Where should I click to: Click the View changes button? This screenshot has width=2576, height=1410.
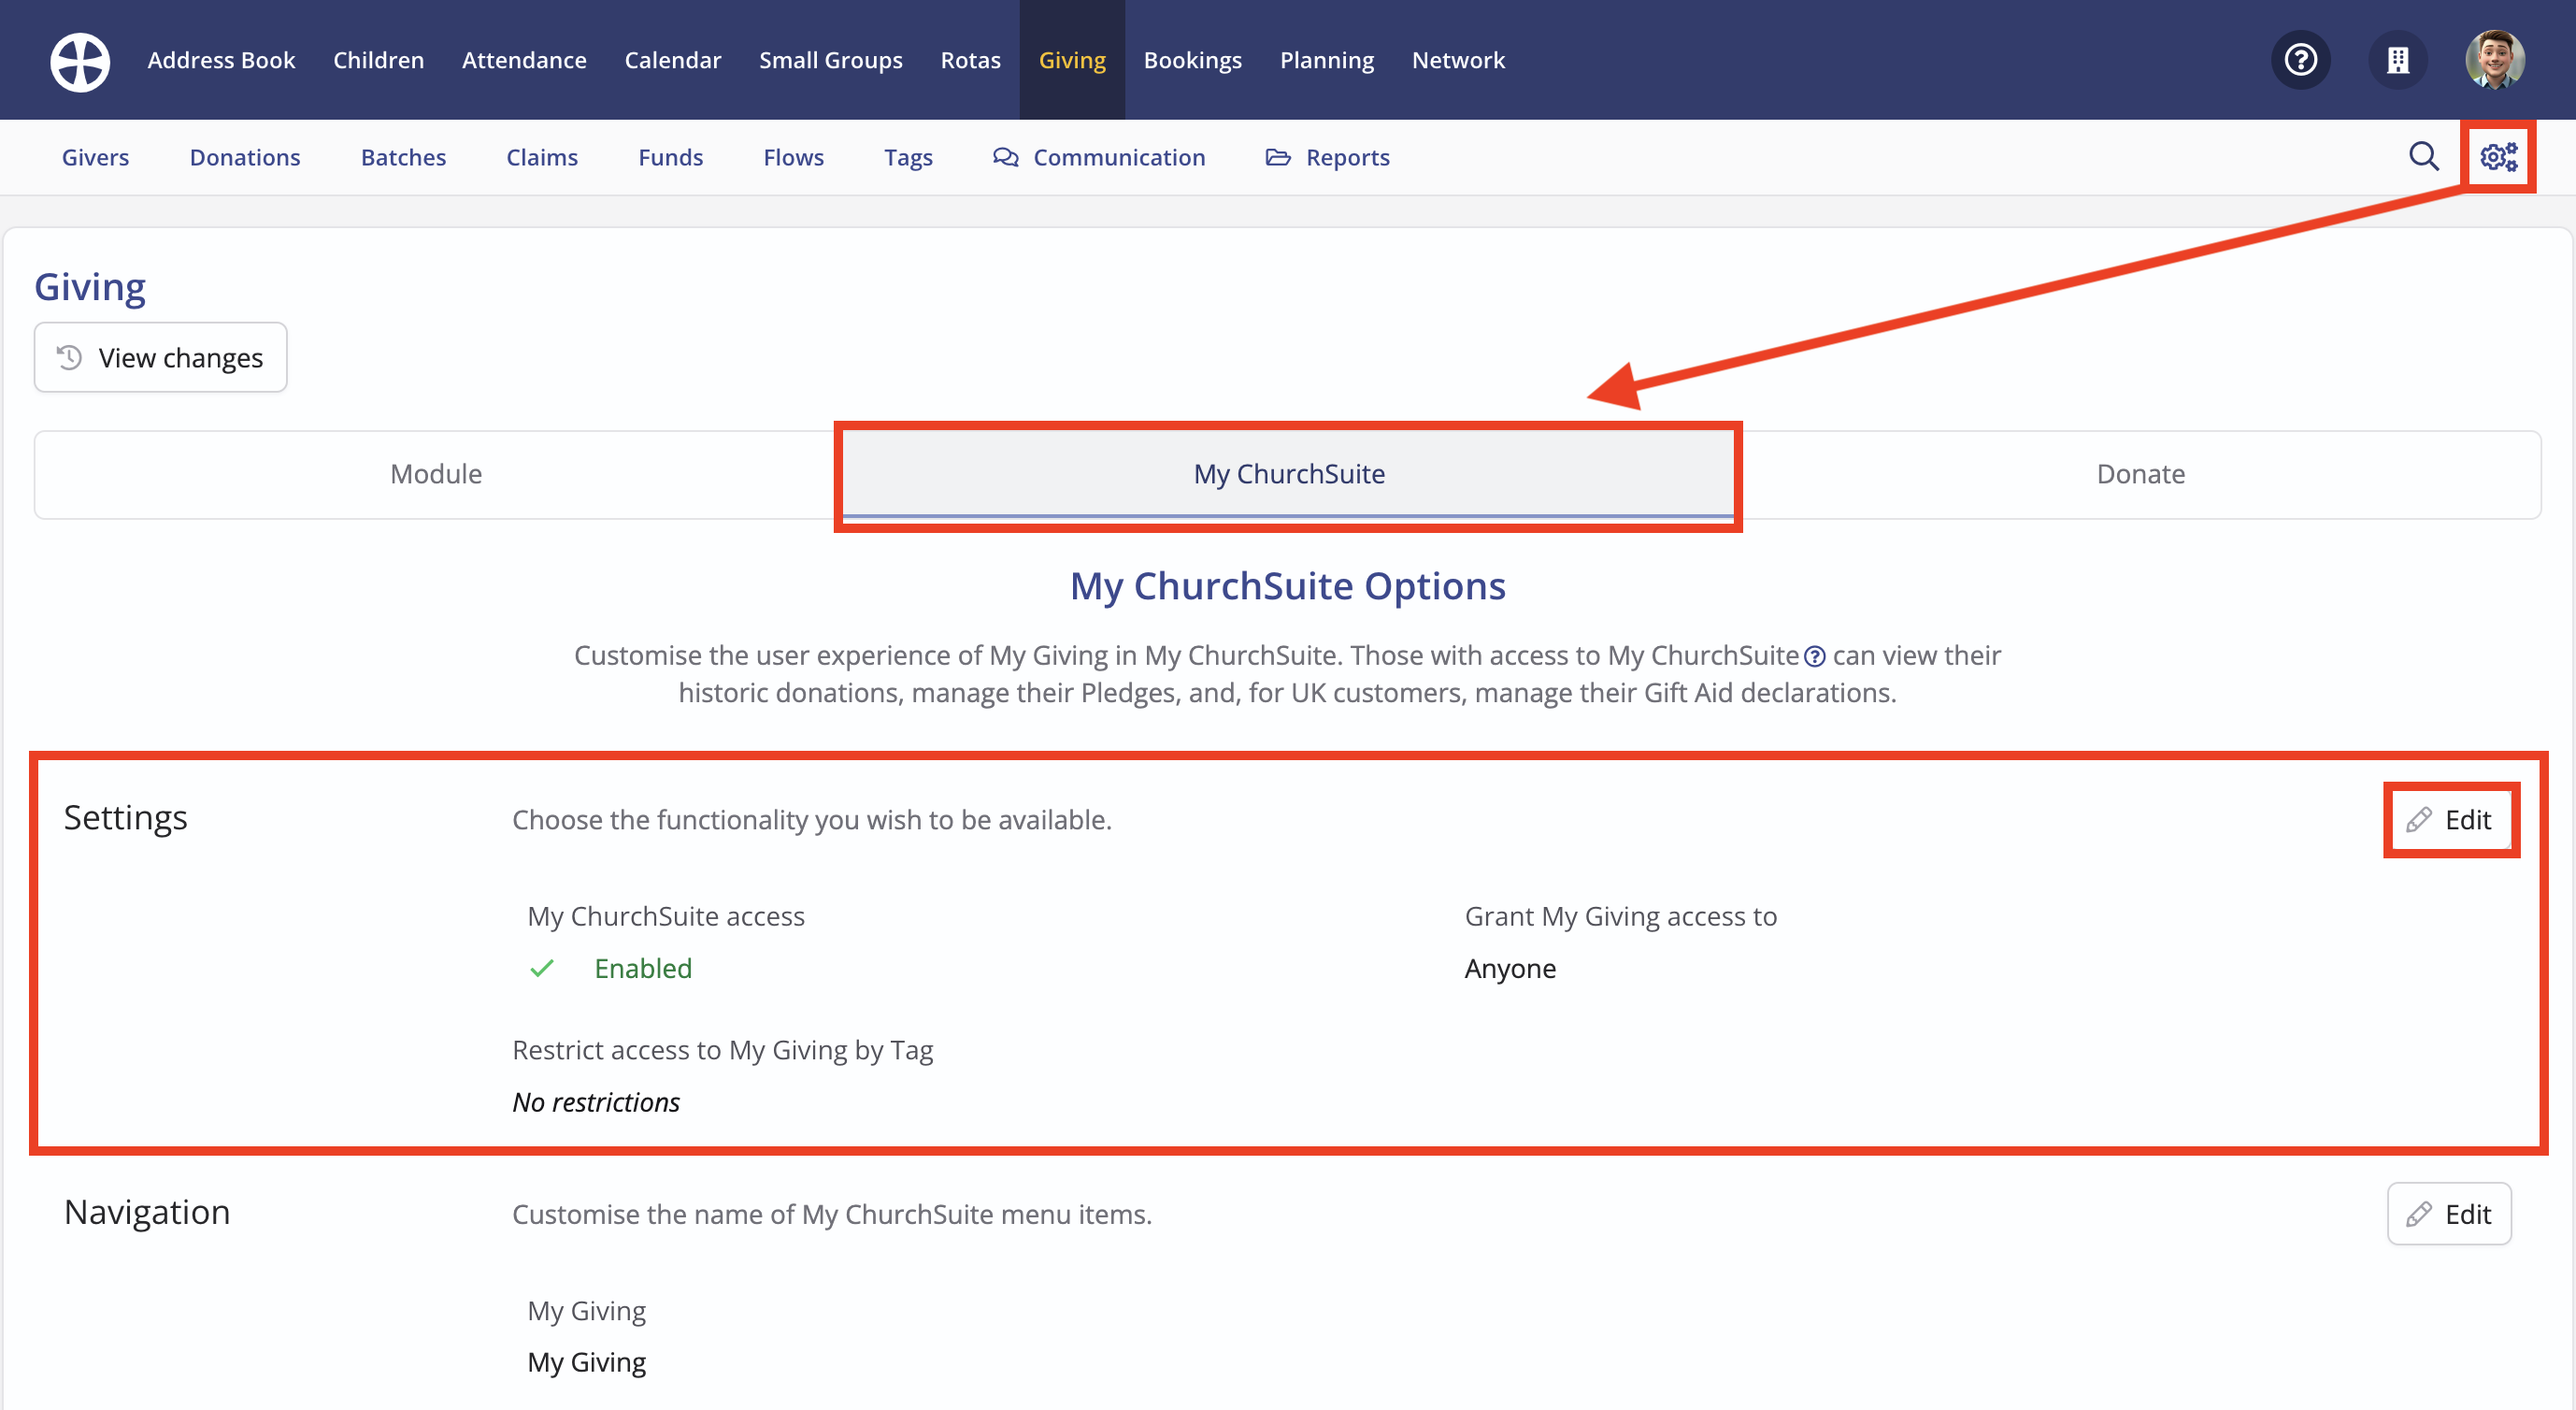[160, 357]
